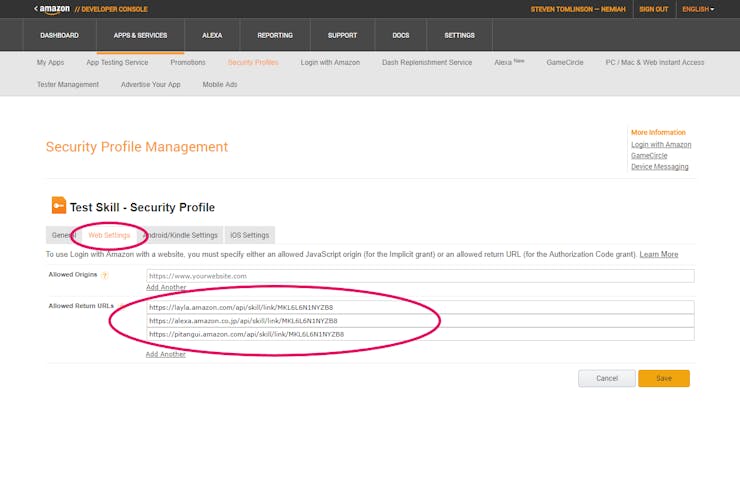Open Tester Management
This screenshot has height=496, width=740.
[68, 84]
